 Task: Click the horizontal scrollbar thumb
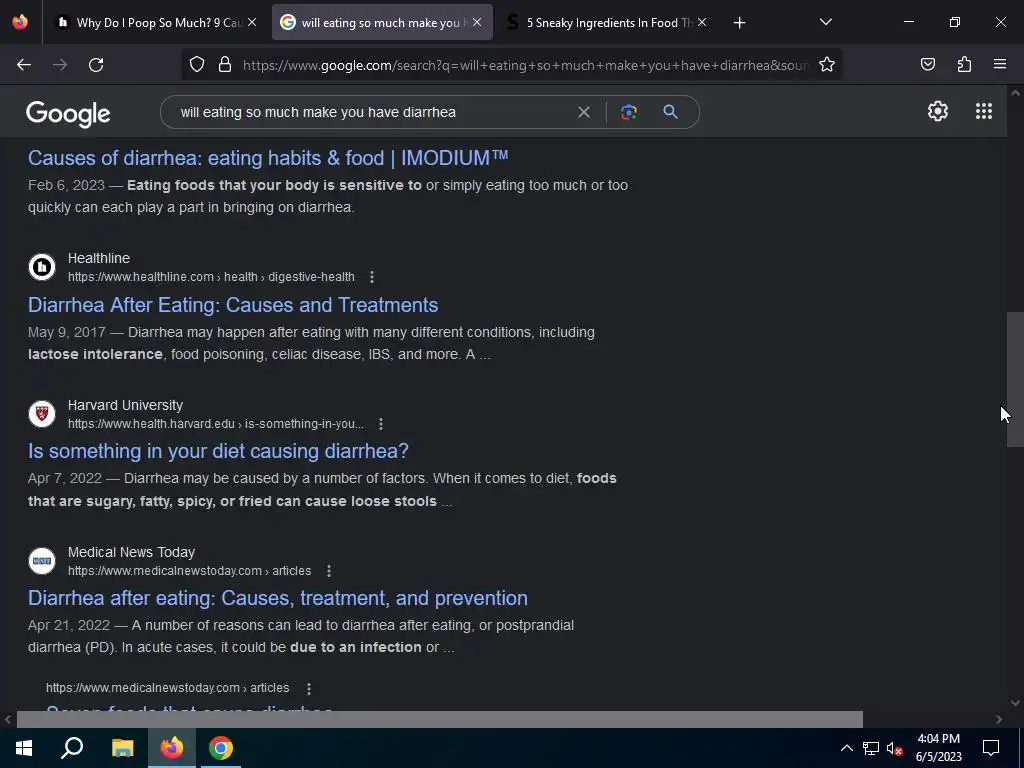click(x=440, y=719)
